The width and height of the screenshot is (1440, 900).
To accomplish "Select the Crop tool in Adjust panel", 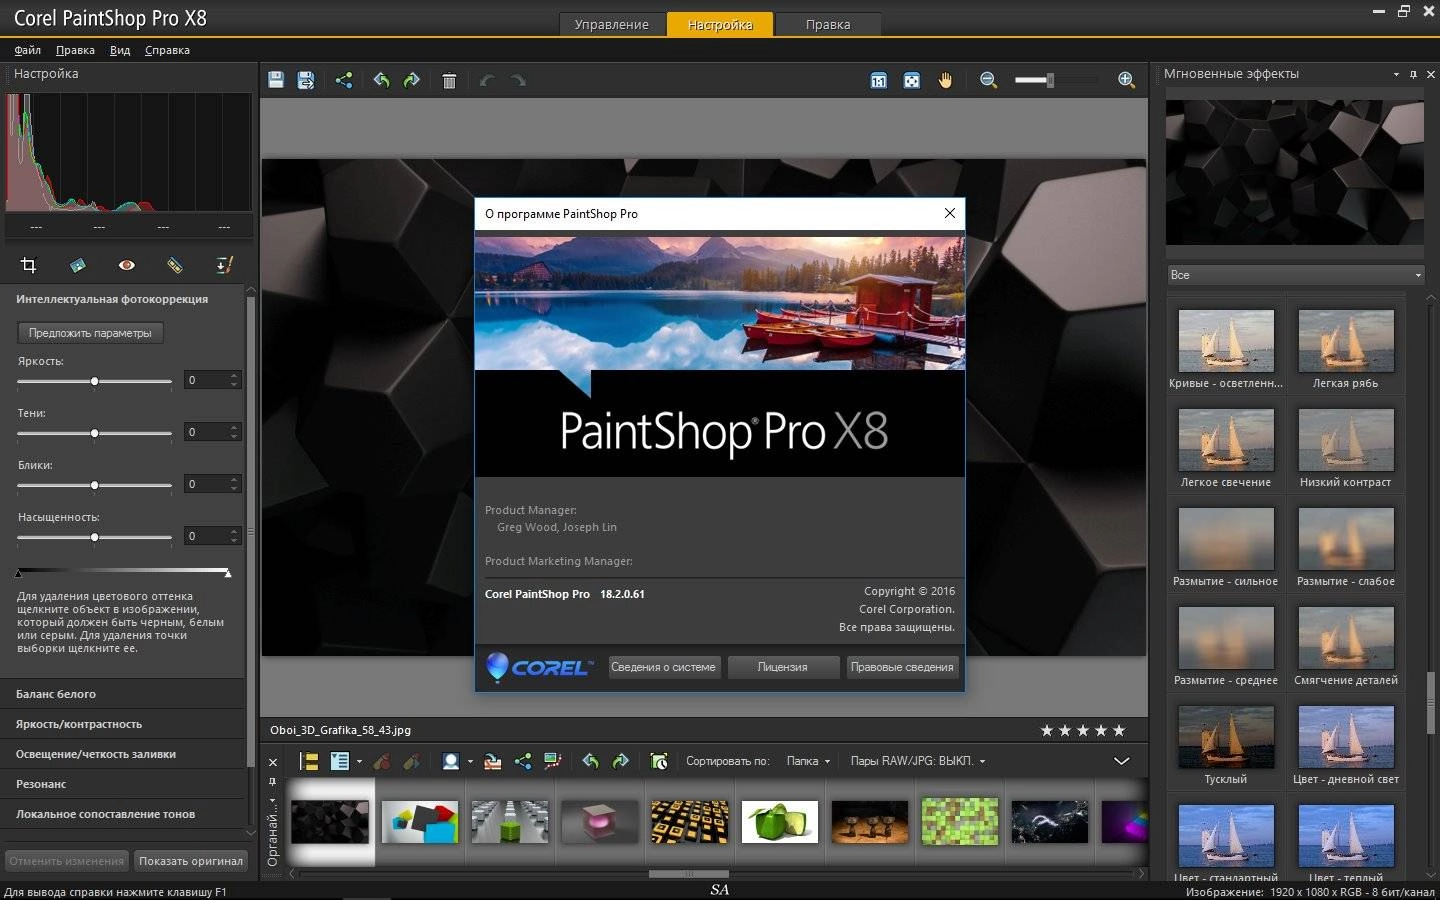I will (x=28, y=265).
